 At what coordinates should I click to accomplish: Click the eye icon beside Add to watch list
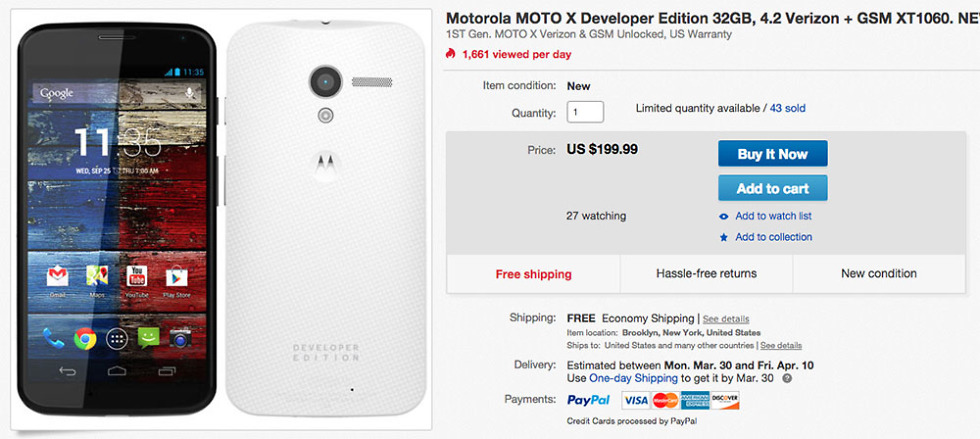(x=724, y=216)
